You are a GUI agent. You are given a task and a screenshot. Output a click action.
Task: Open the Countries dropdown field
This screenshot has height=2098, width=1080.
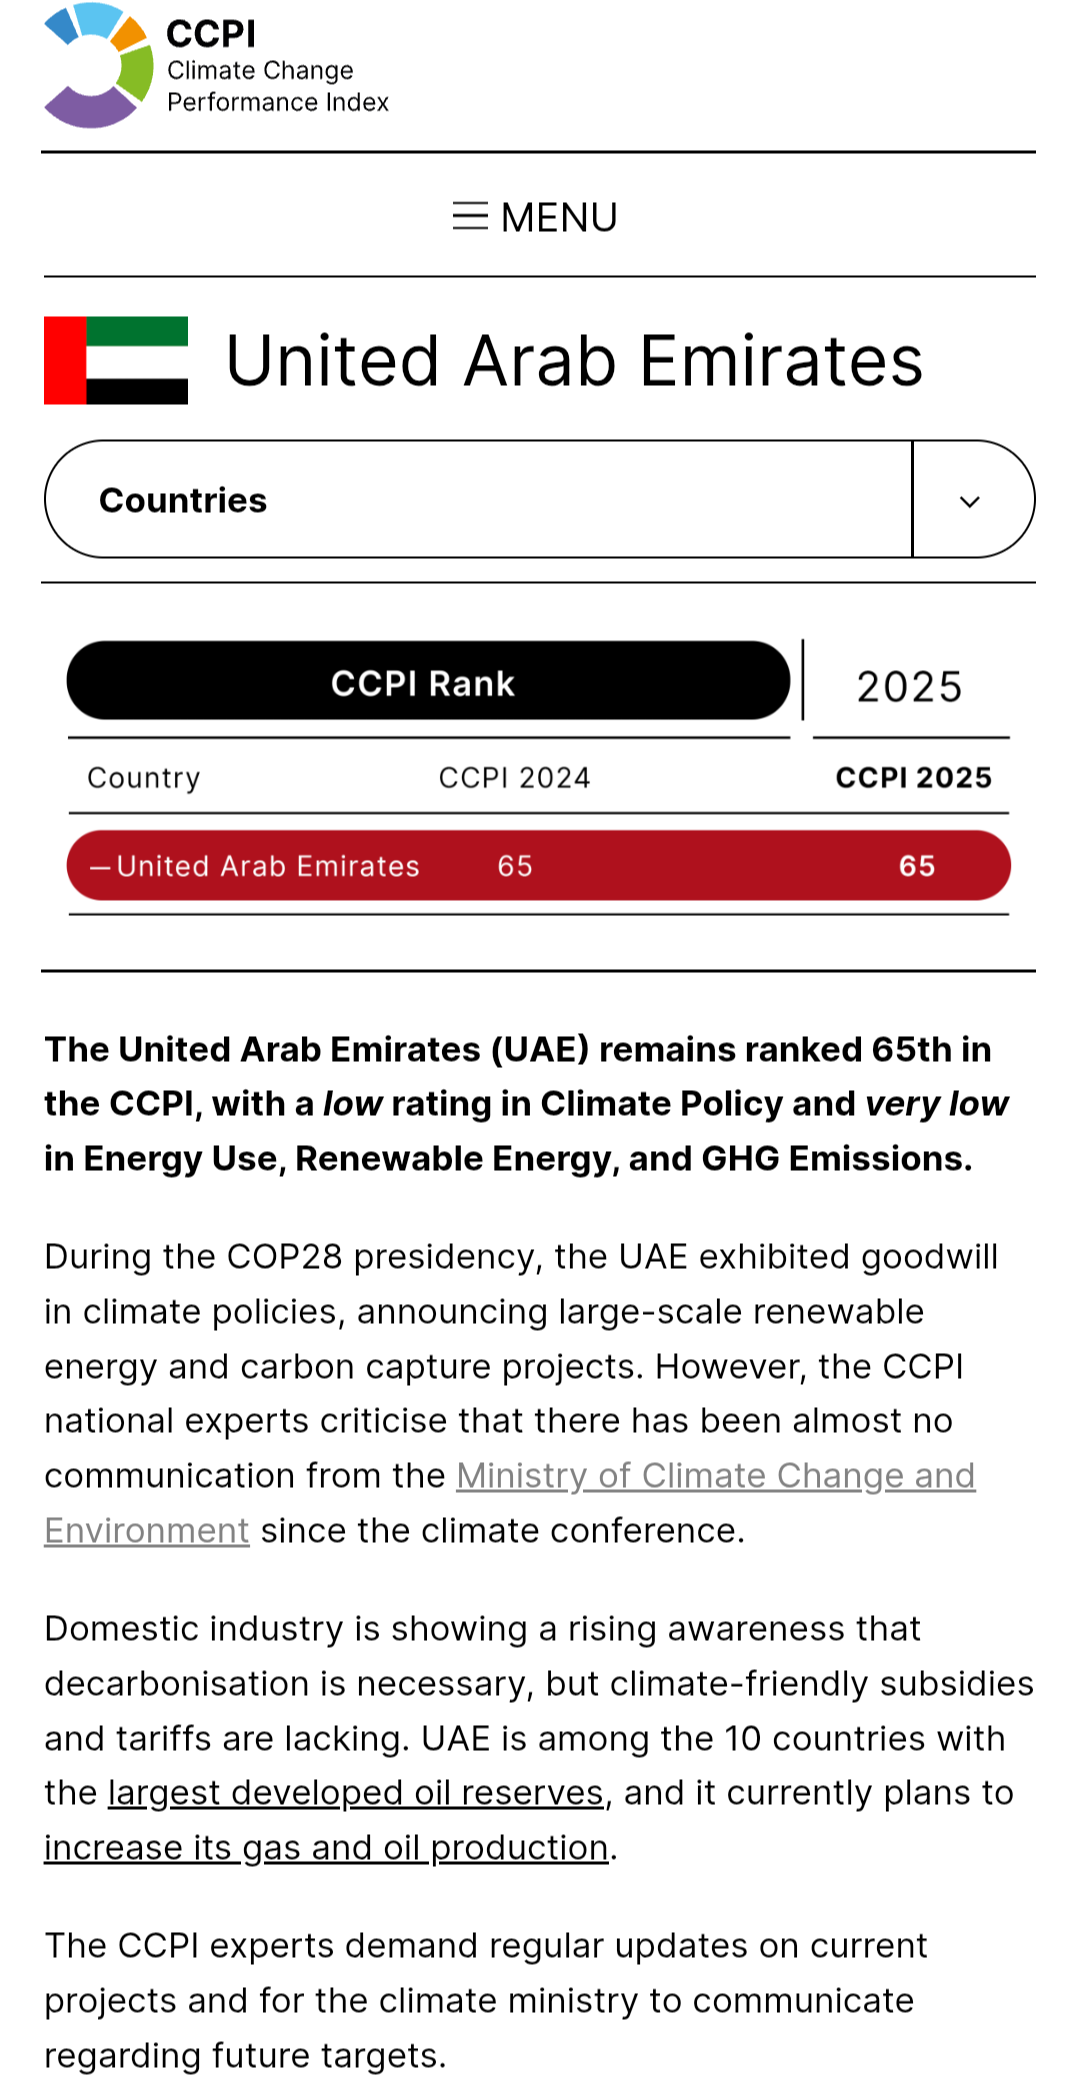(478, 500)
